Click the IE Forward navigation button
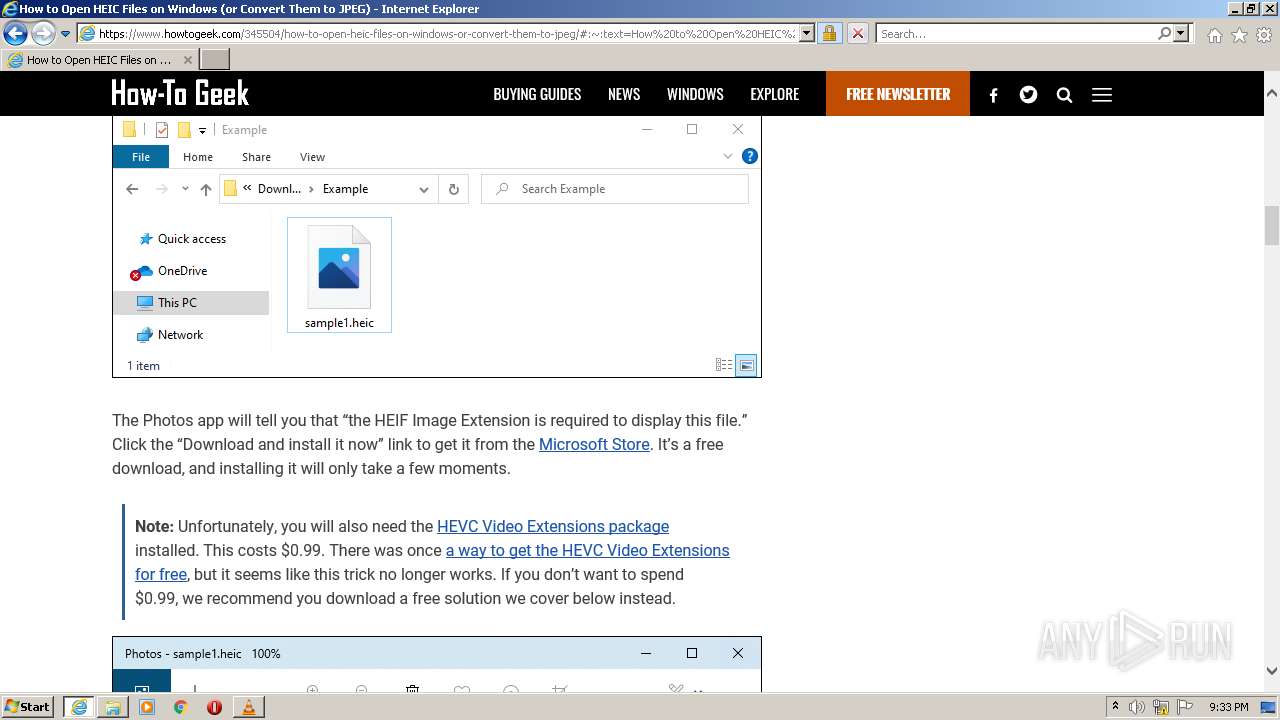The image size is (1280, 720). click(43, 34)
